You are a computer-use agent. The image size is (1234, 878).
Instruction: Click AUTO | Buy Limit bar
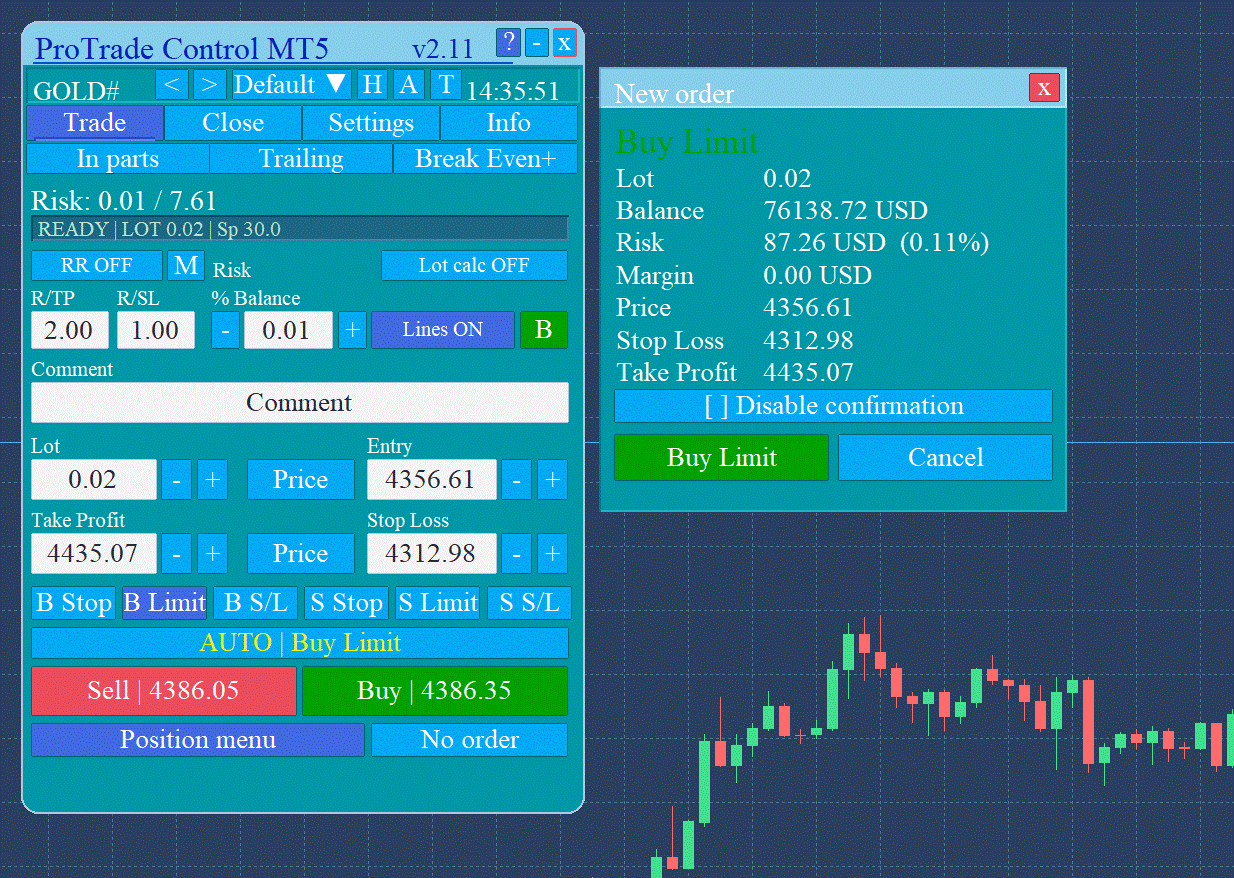coord(300,642)
